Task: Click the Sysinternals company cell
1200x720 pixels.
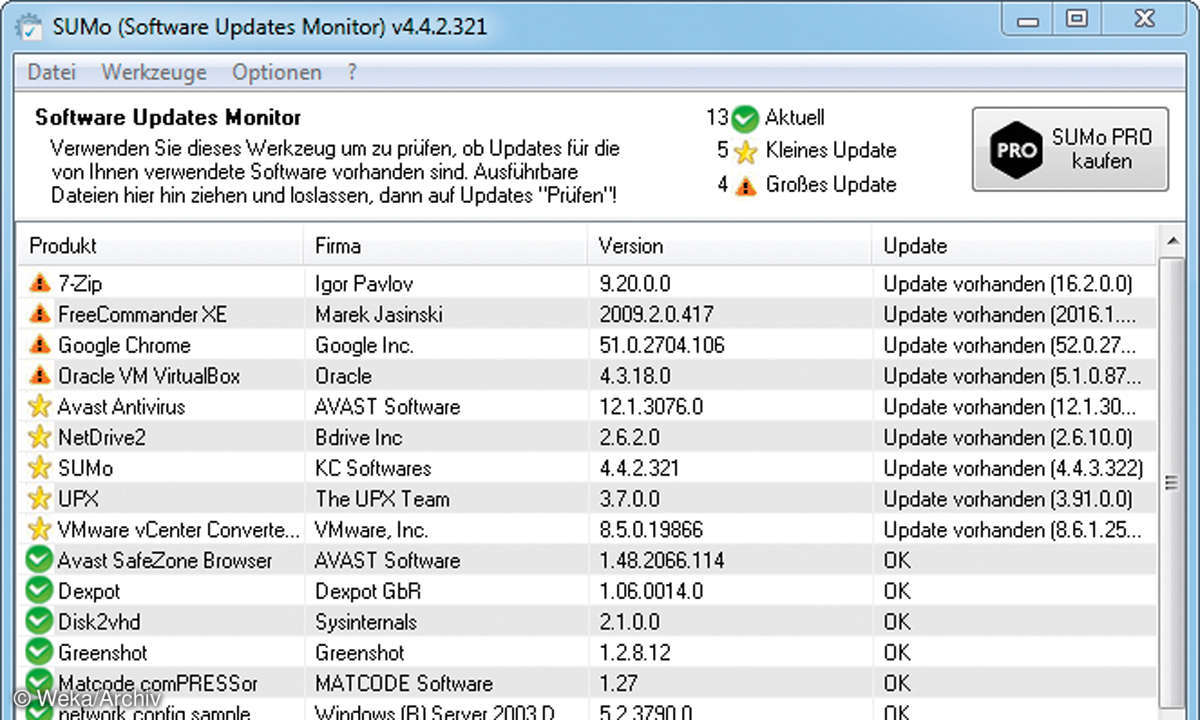Action: tap(366, 622)
